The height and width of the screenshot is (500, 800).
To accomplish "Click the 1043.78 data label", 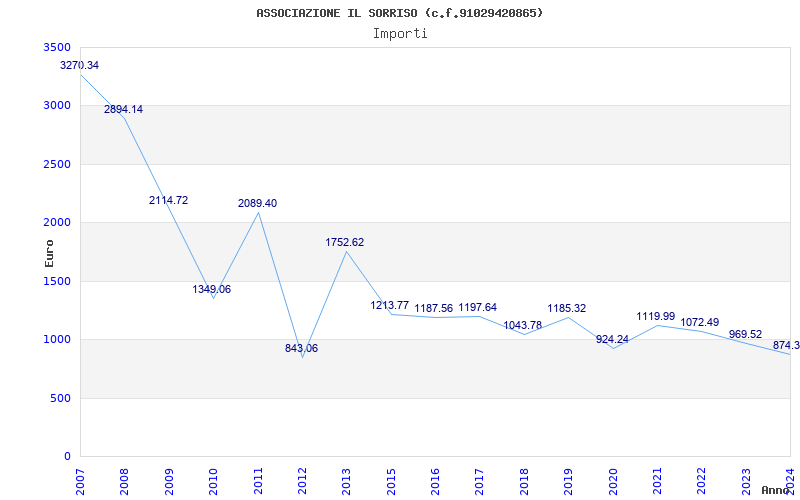I will click(522, 325).
